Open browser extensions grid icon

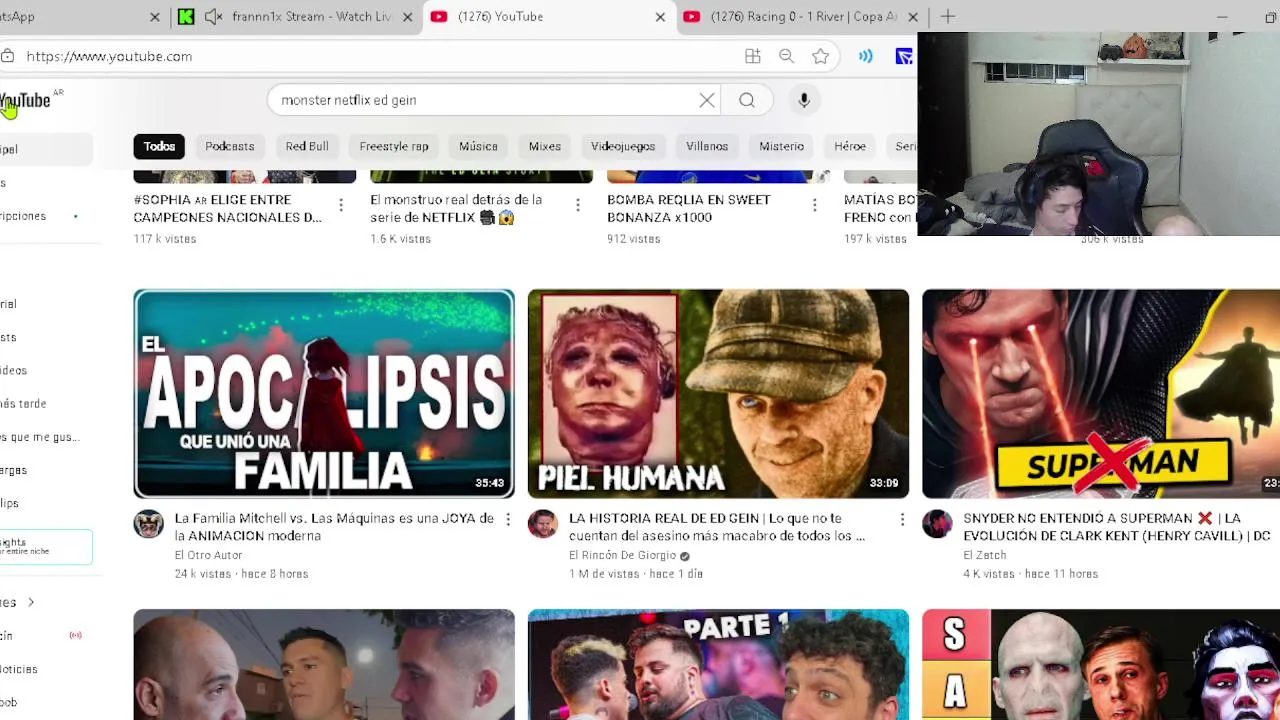[753, 56]
